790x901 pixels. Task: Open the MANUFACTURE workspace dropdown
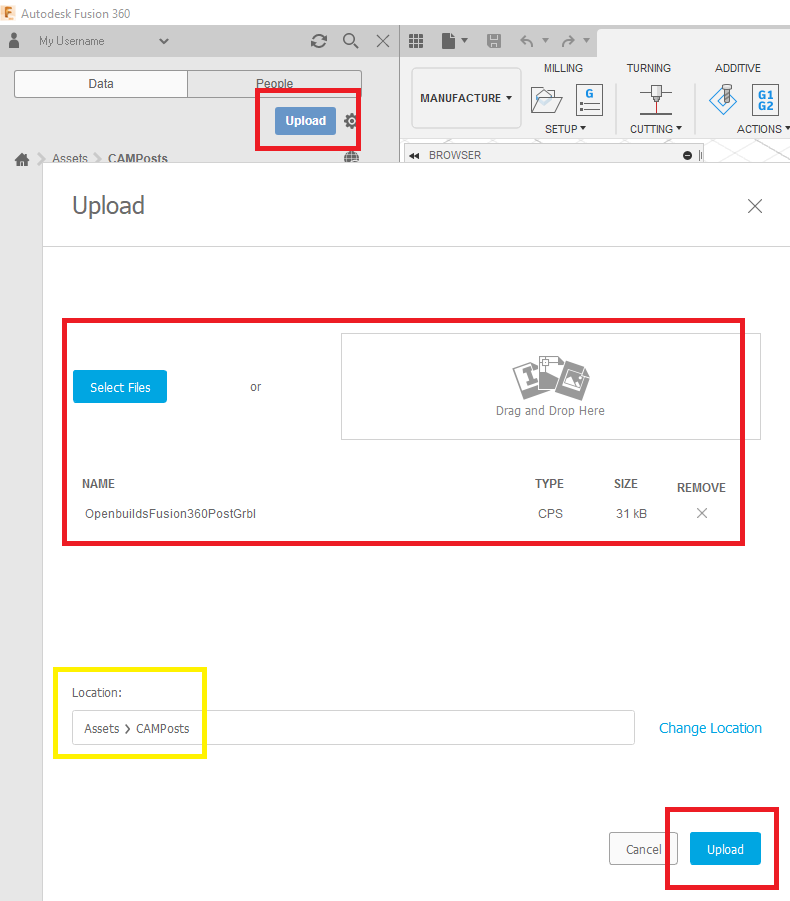pos(466,98)
